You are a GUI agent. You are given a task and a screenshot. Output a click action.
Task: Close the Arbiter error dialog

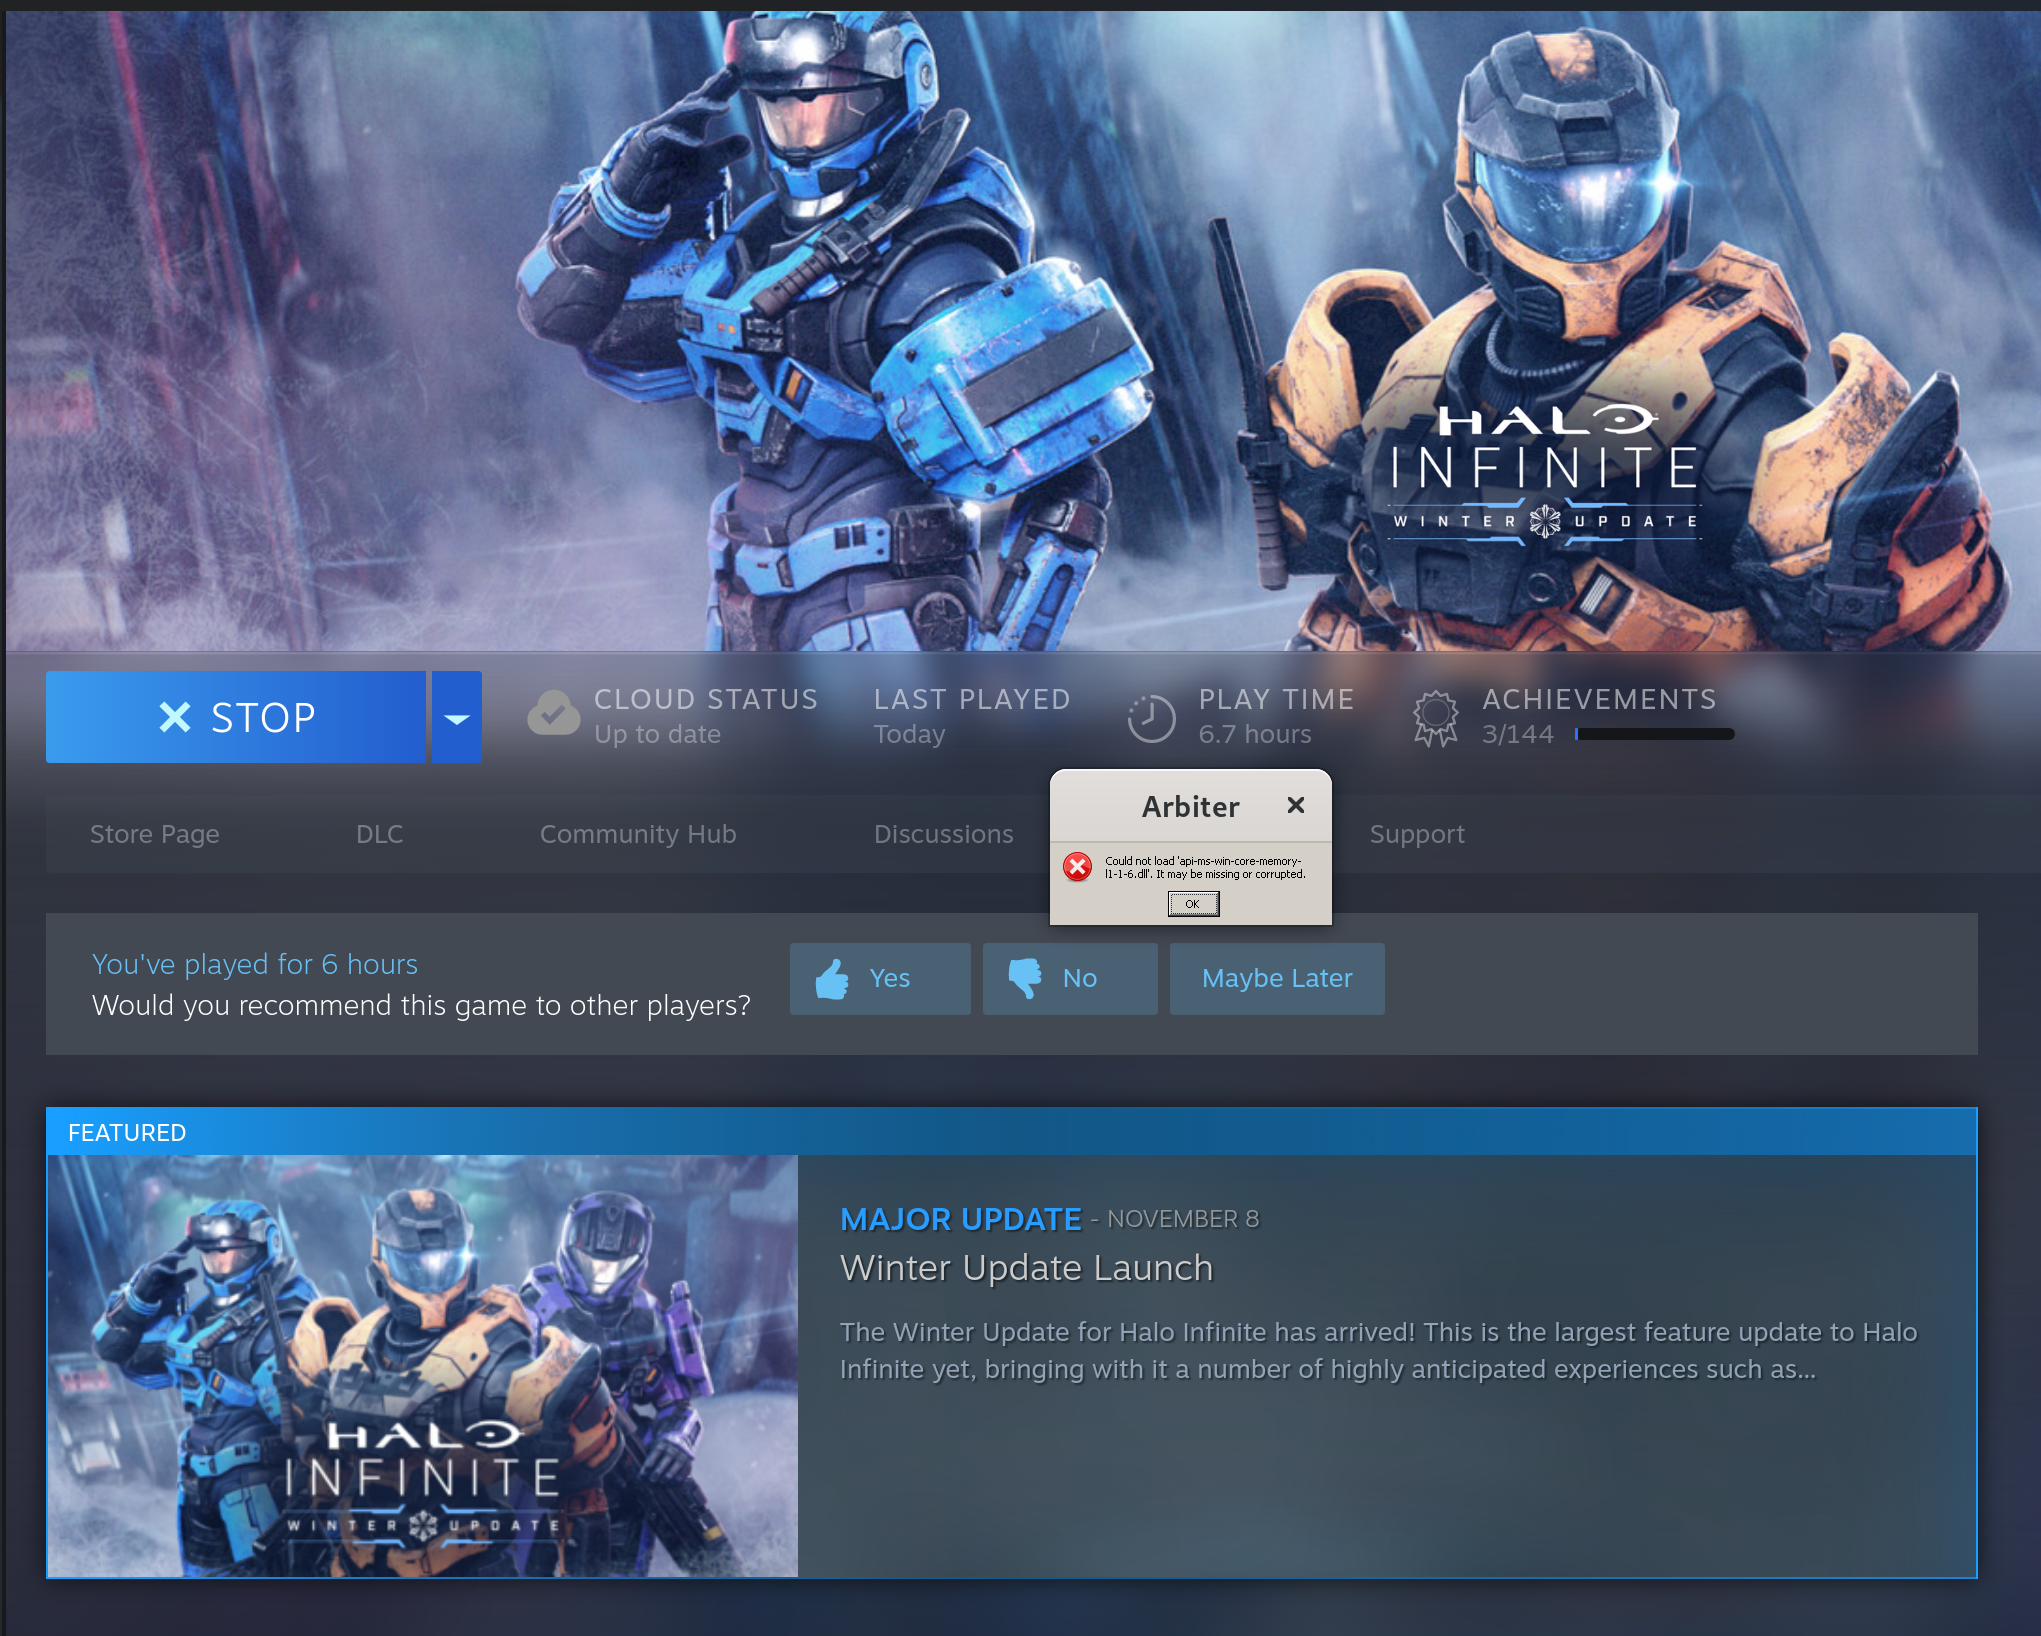pos(1296,805)
